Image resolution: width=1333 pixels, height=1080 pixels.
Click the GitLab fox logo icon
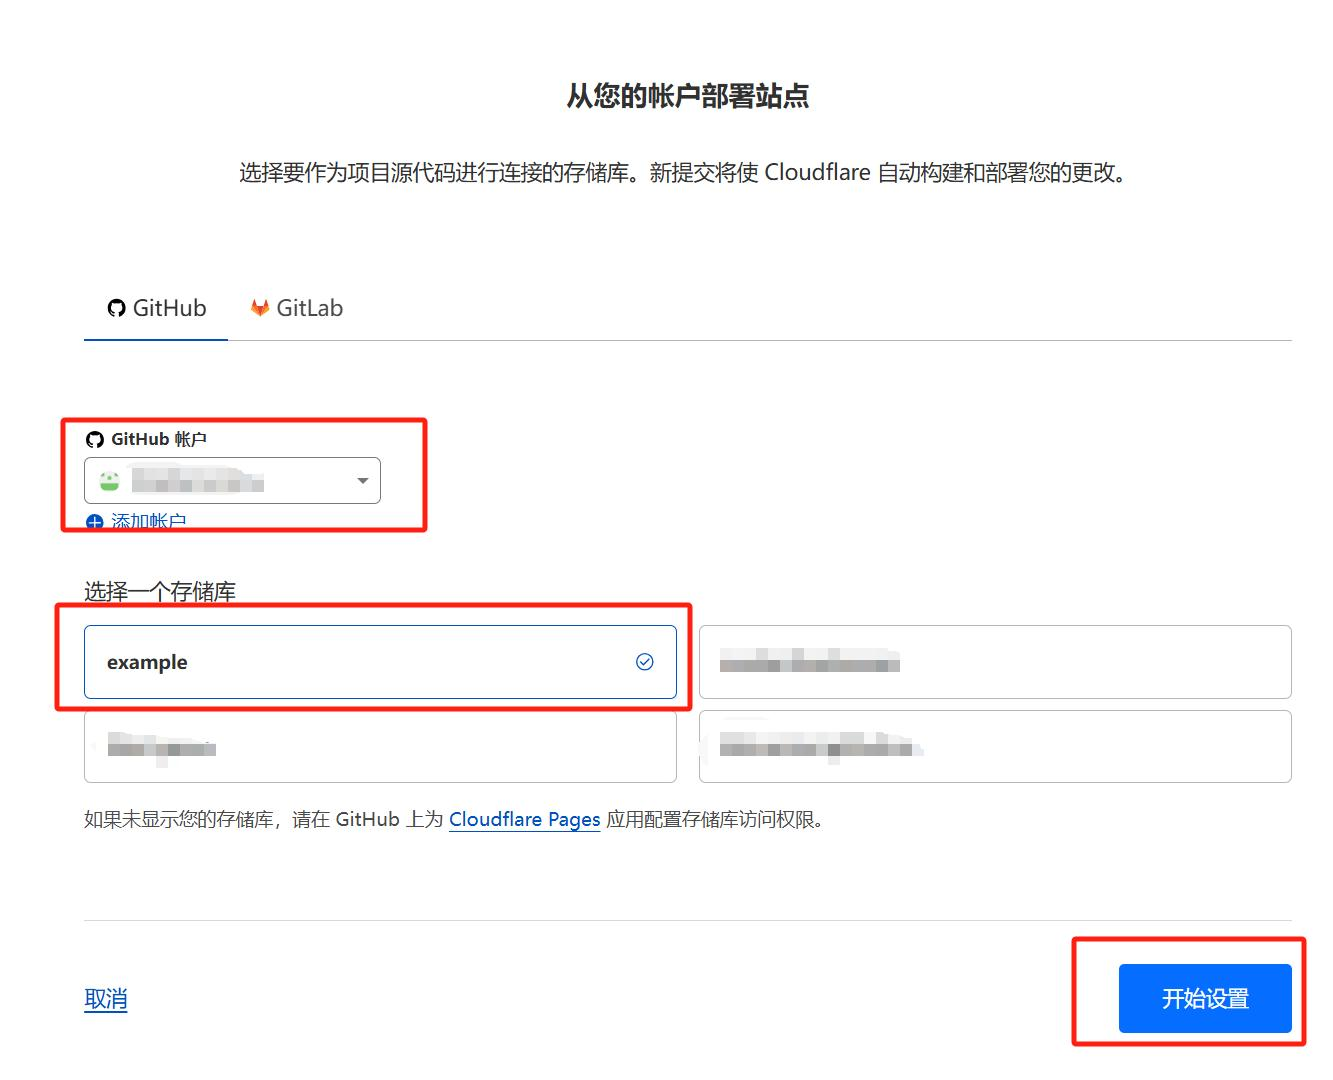[260, 308]
